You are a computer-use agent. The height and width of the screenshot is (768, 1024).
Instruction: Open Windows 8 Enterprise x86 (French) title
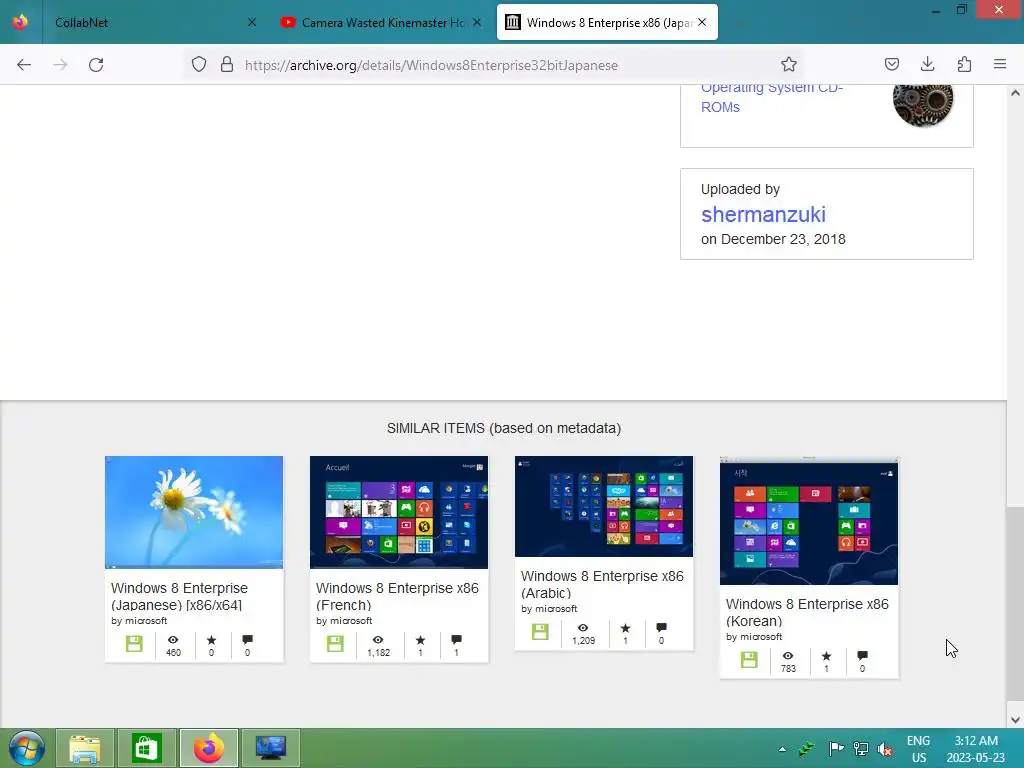pyautogui.click(x=397, y=596)
